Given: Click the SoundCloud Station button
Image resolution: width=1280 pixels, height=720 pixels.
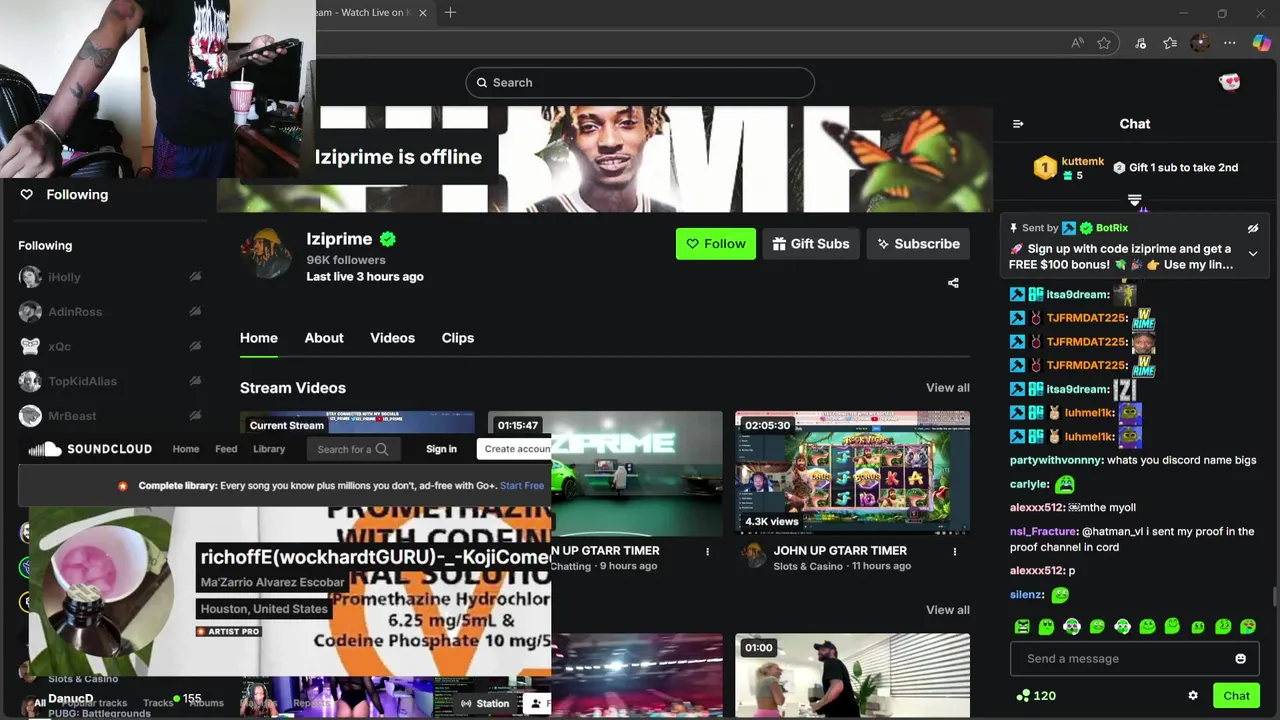Looking at the screenshot, I should [x=484, y=704].
